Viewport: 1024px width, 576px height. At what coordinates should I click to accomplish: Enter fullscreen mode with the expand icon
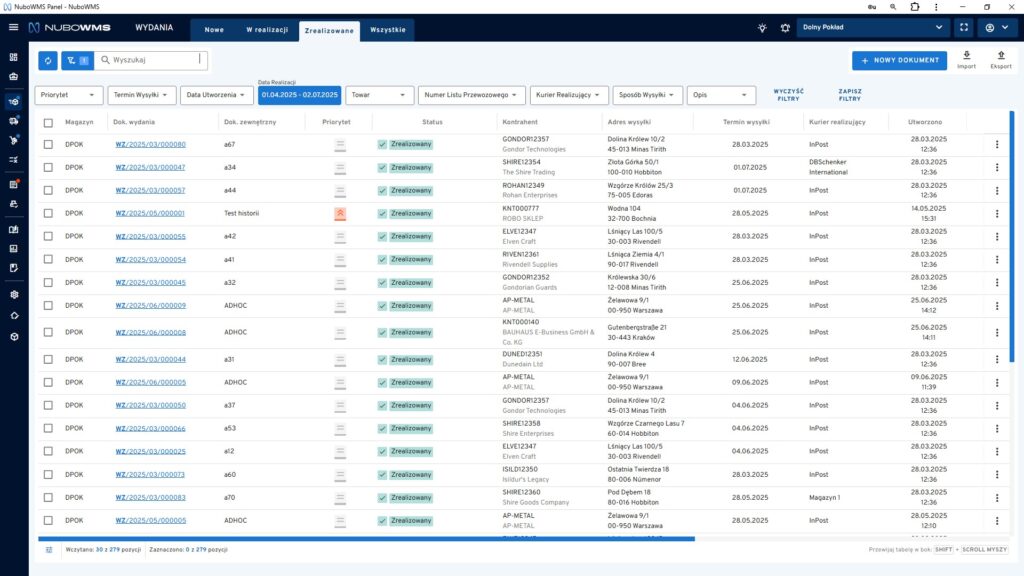963,28
